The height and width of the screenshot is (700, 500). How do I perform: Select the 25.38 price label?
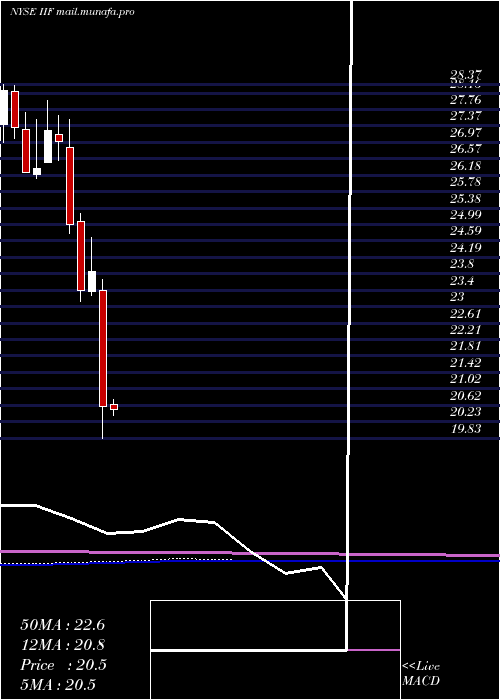465,198
